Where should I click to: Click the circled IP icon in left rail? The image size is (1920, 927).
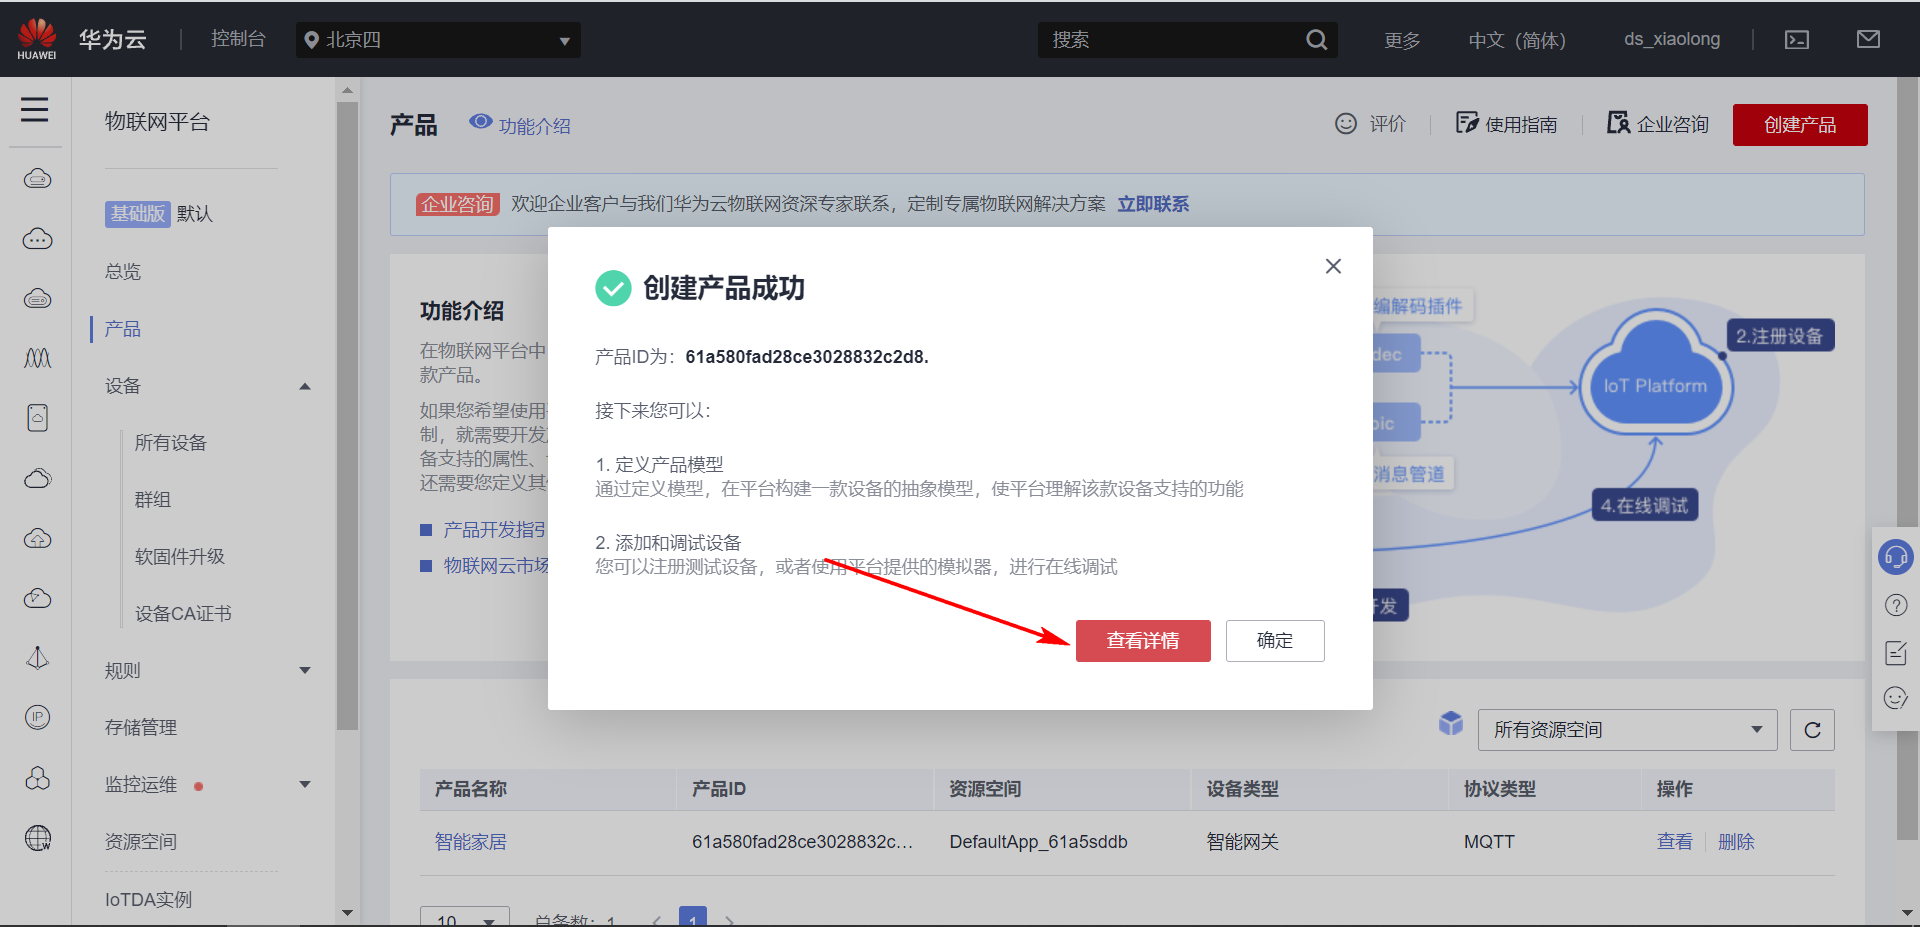(38, 717)
